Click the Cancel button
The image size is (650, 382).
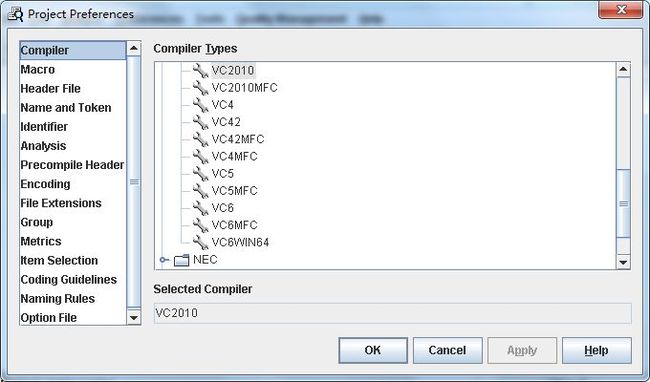click(x=447, y=350)
